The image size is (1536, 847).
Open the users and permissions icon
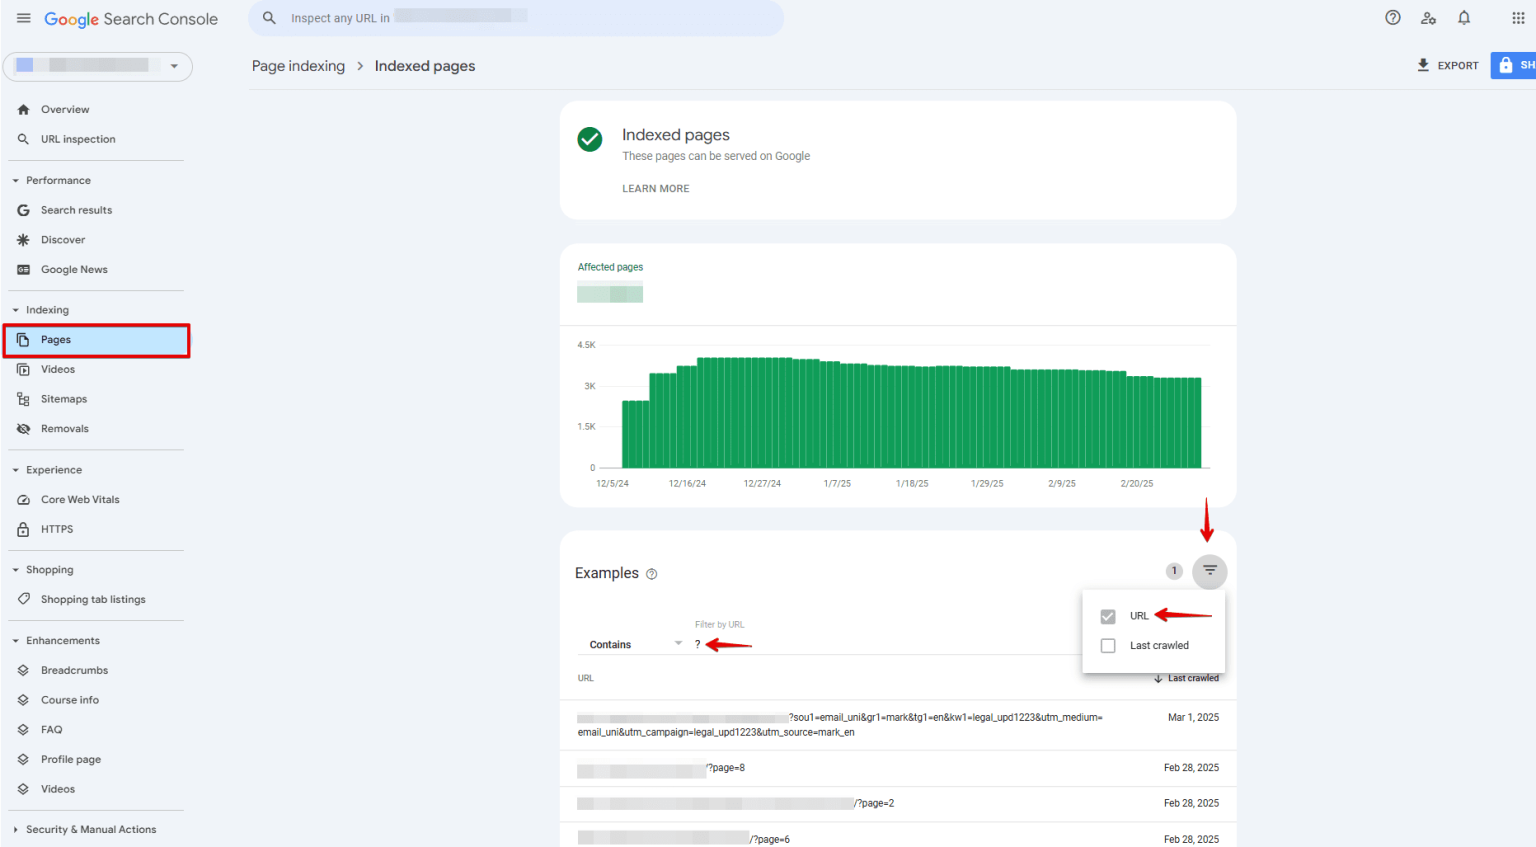pos(1428,18)
